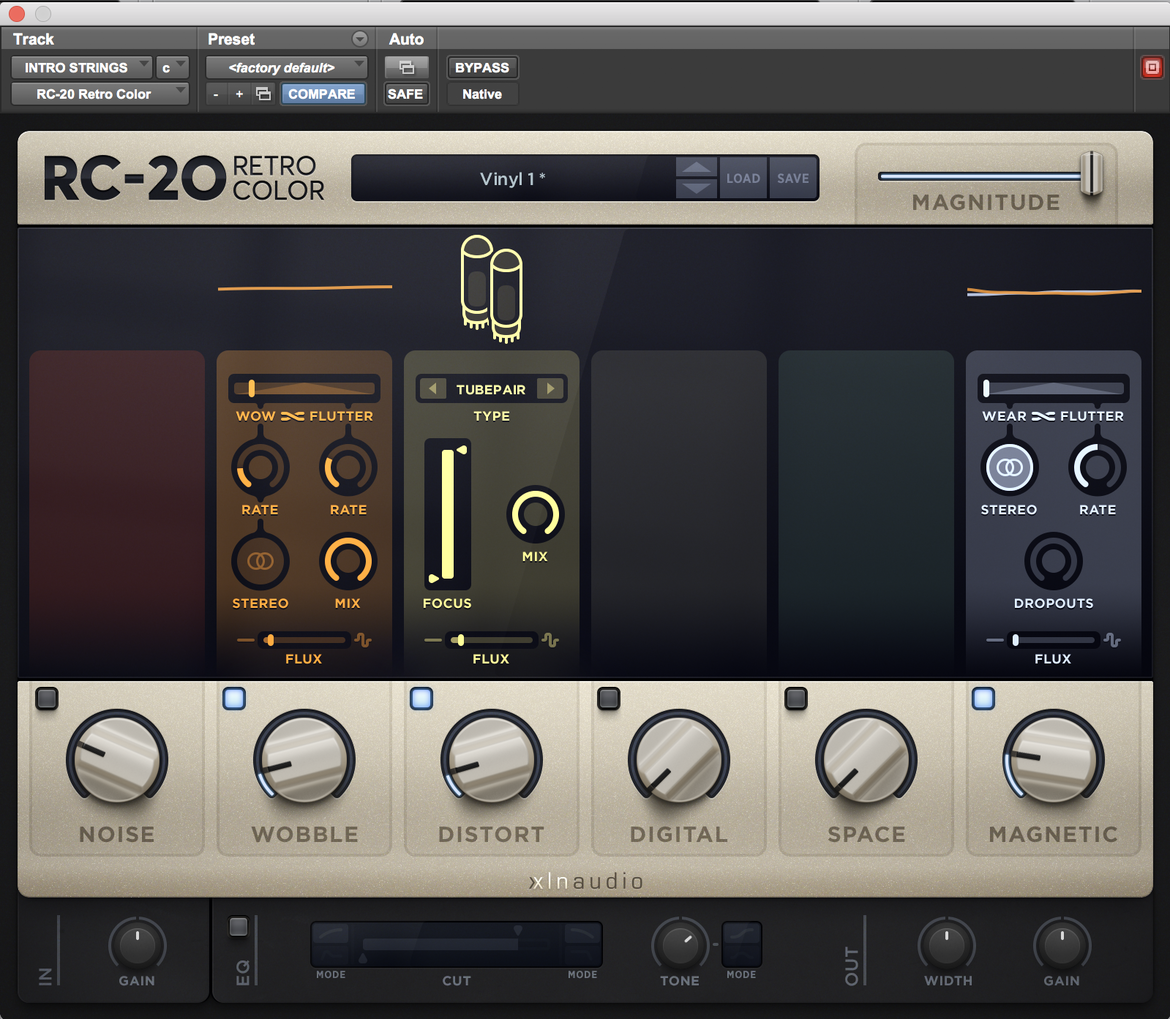Enable the Space module
The width and height of the screenshot is (1170, 1019).
point(796,698)
